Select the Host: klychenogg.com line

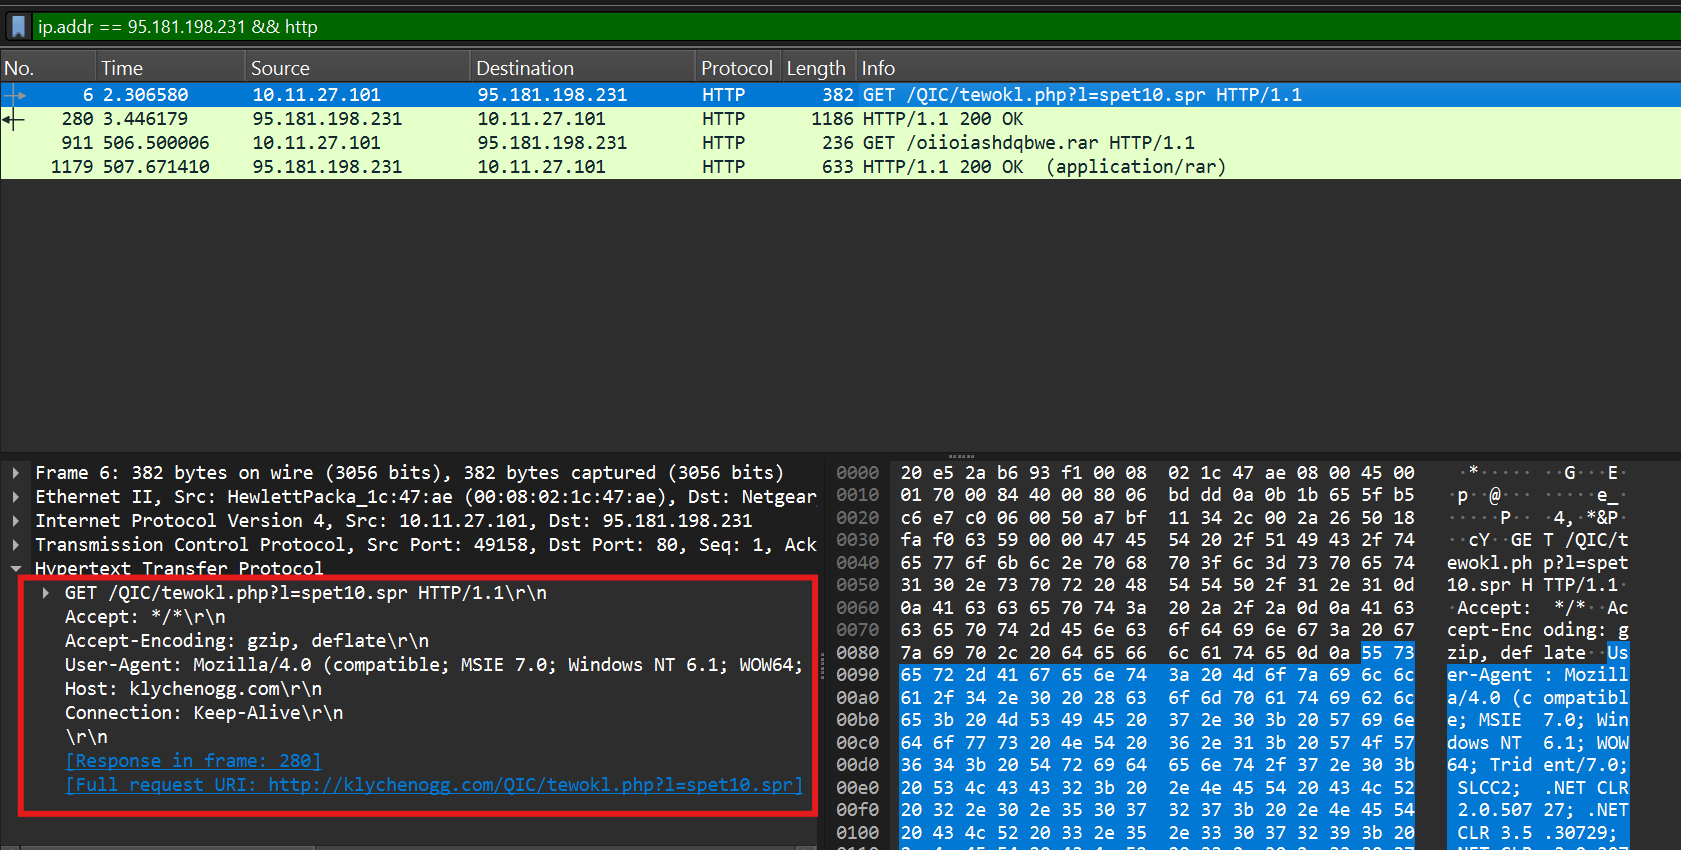point(193,689)
